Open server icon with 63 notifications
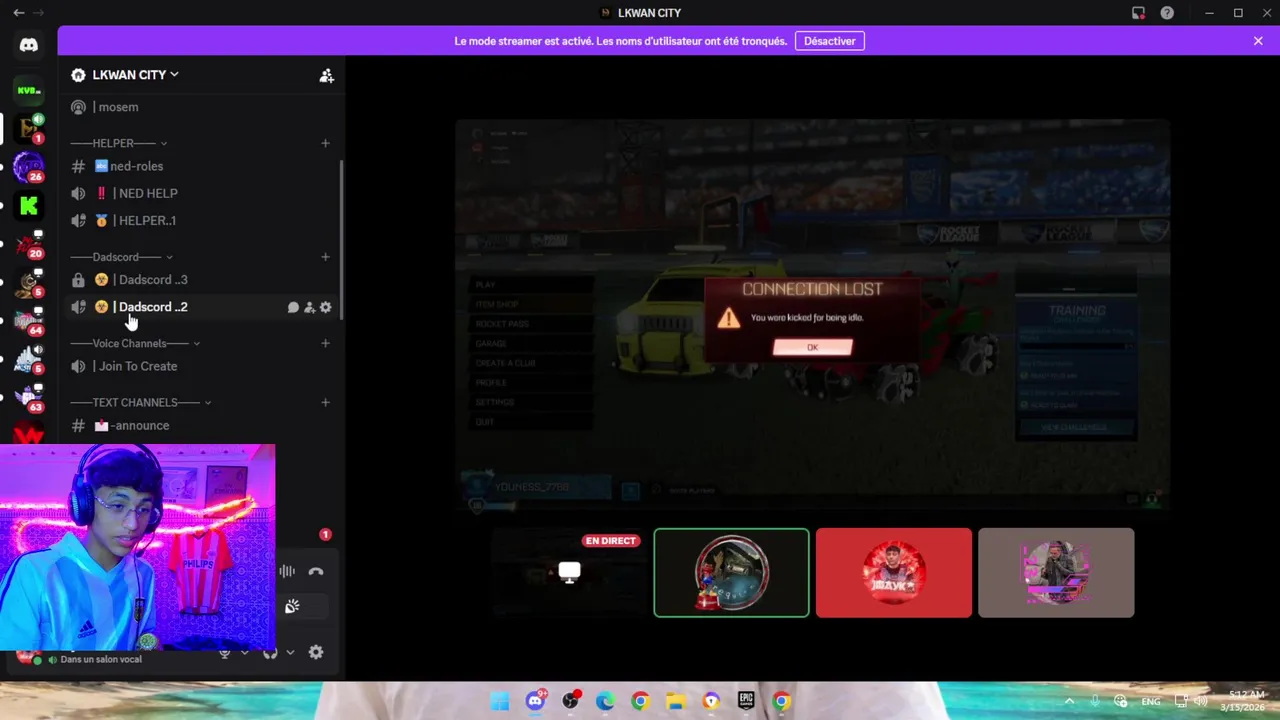 [28, 399]
